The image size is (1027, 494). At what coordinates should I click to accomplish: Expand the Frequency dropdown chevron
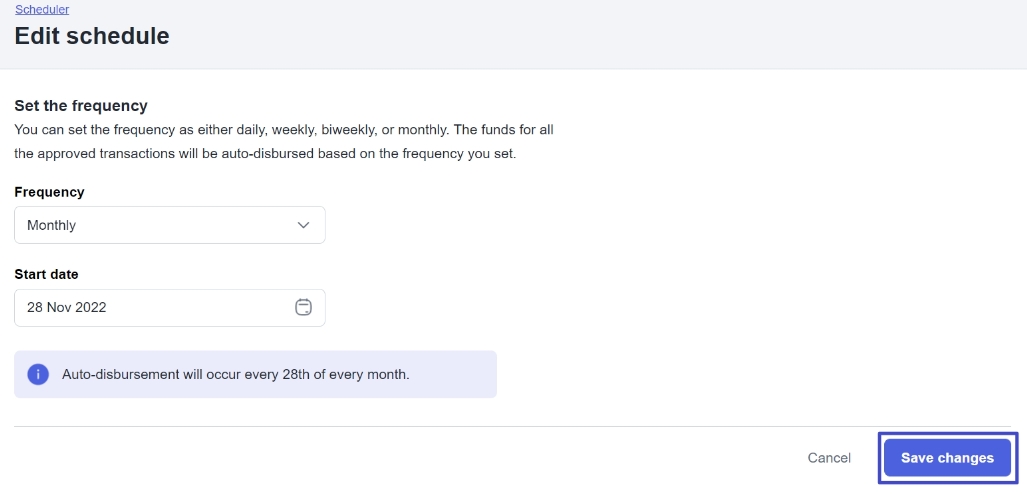[304, 225]
